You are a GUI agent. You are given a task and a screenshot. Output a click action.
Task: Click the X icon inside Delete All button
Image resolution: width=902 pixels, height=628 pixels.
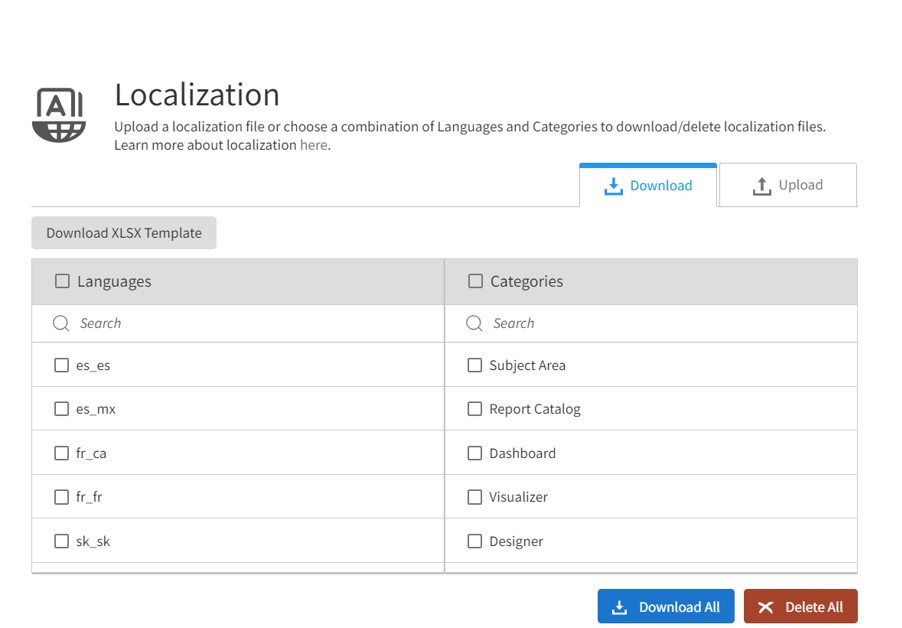pyautogui.click(x=766, y=606)
